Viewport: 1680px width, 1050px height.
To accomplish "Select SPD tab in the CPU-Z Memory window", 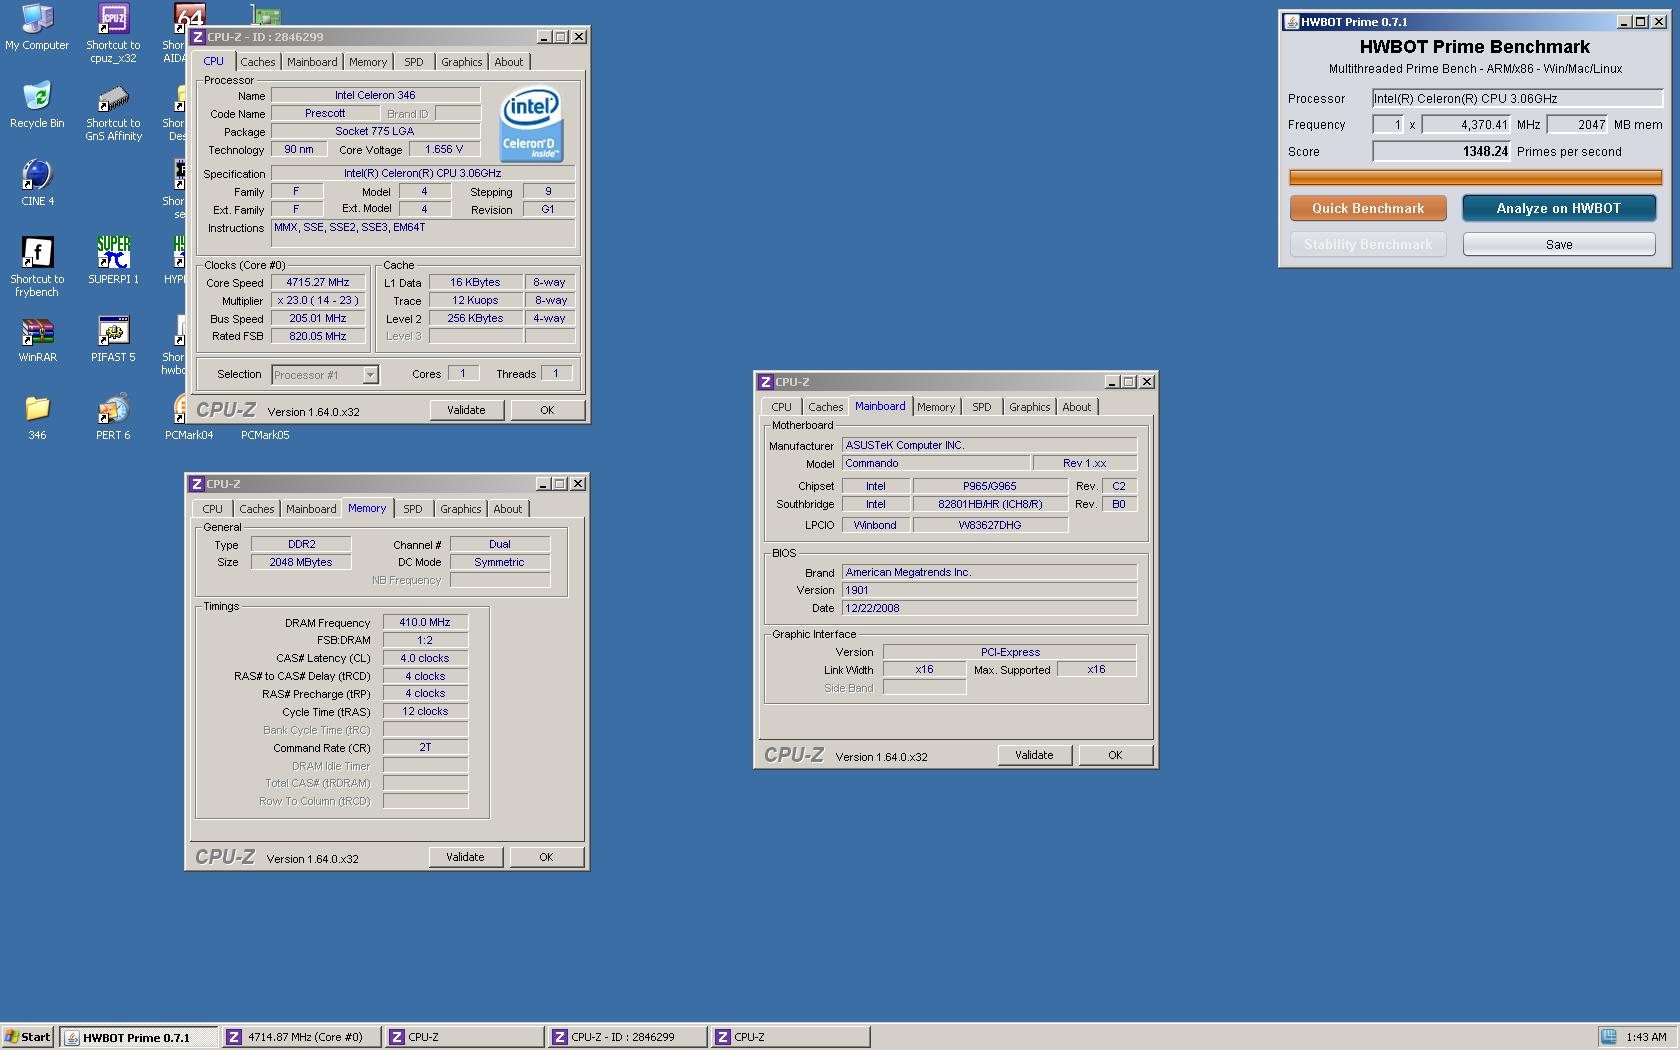I will coord(413,509).
